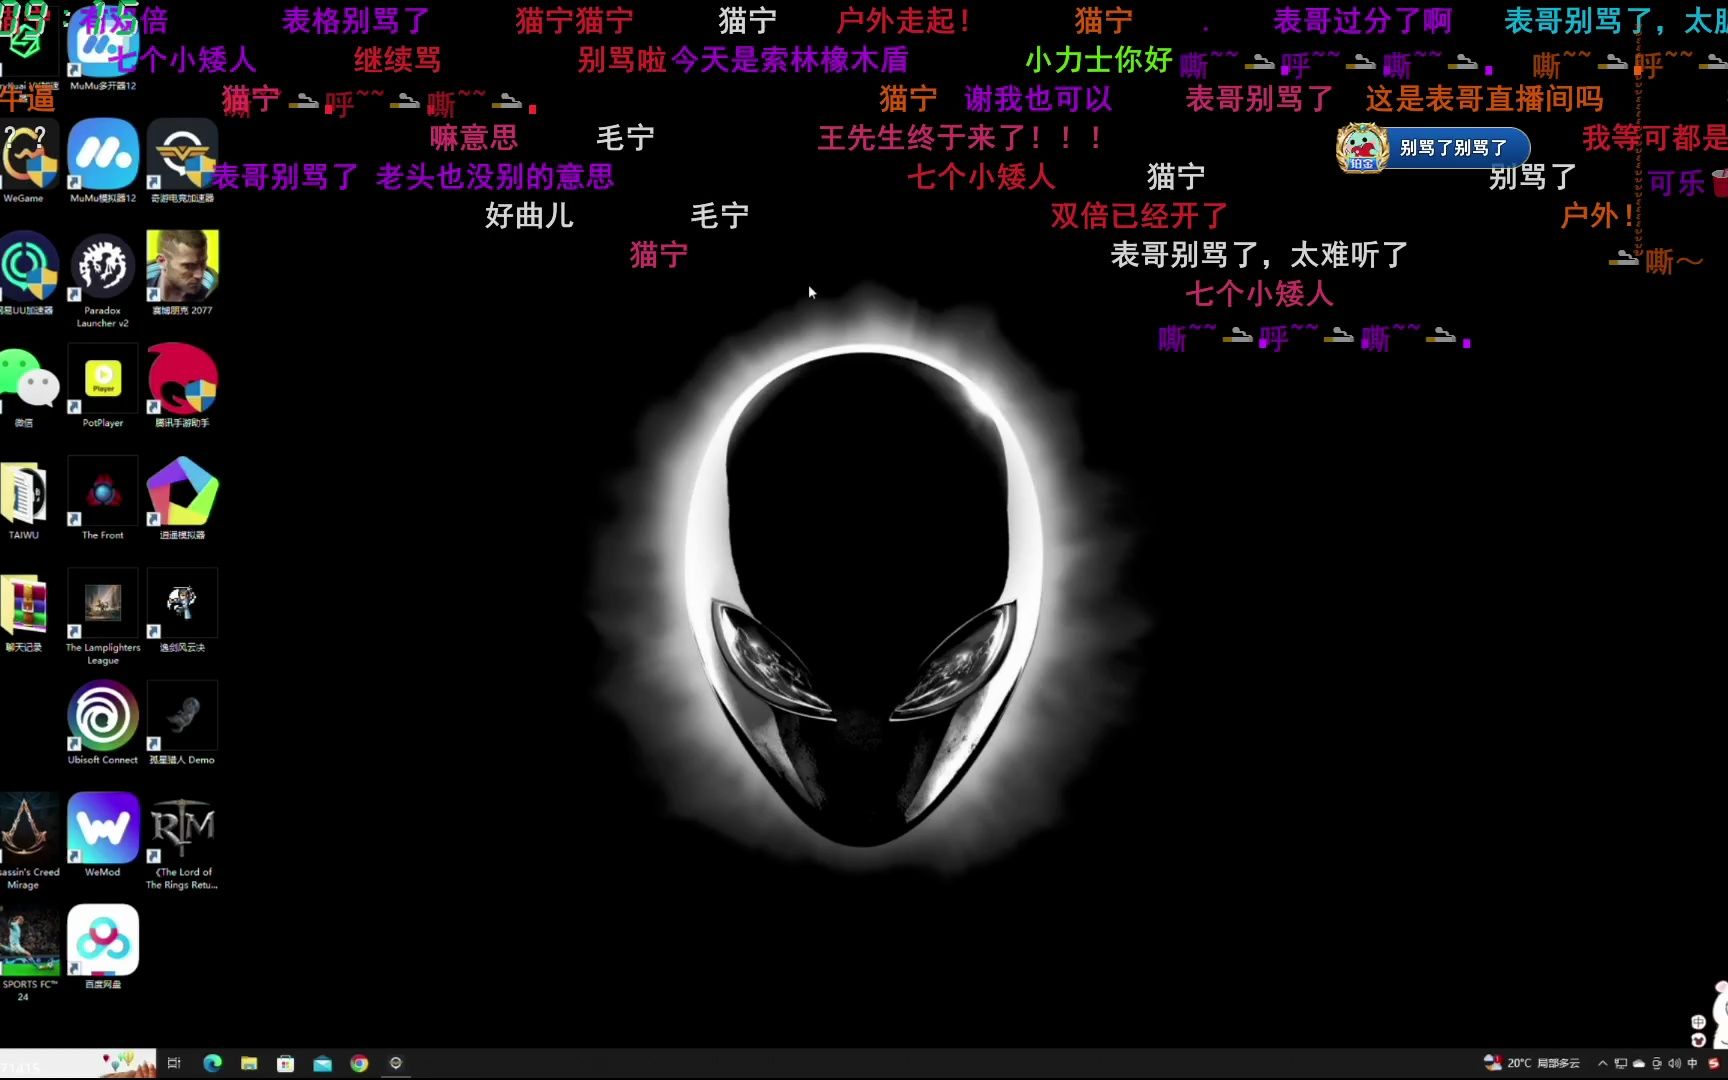Select the 腾讯手游助手 shortcut
This screenshot has height=1080, width=1728.
coord(182,386)
